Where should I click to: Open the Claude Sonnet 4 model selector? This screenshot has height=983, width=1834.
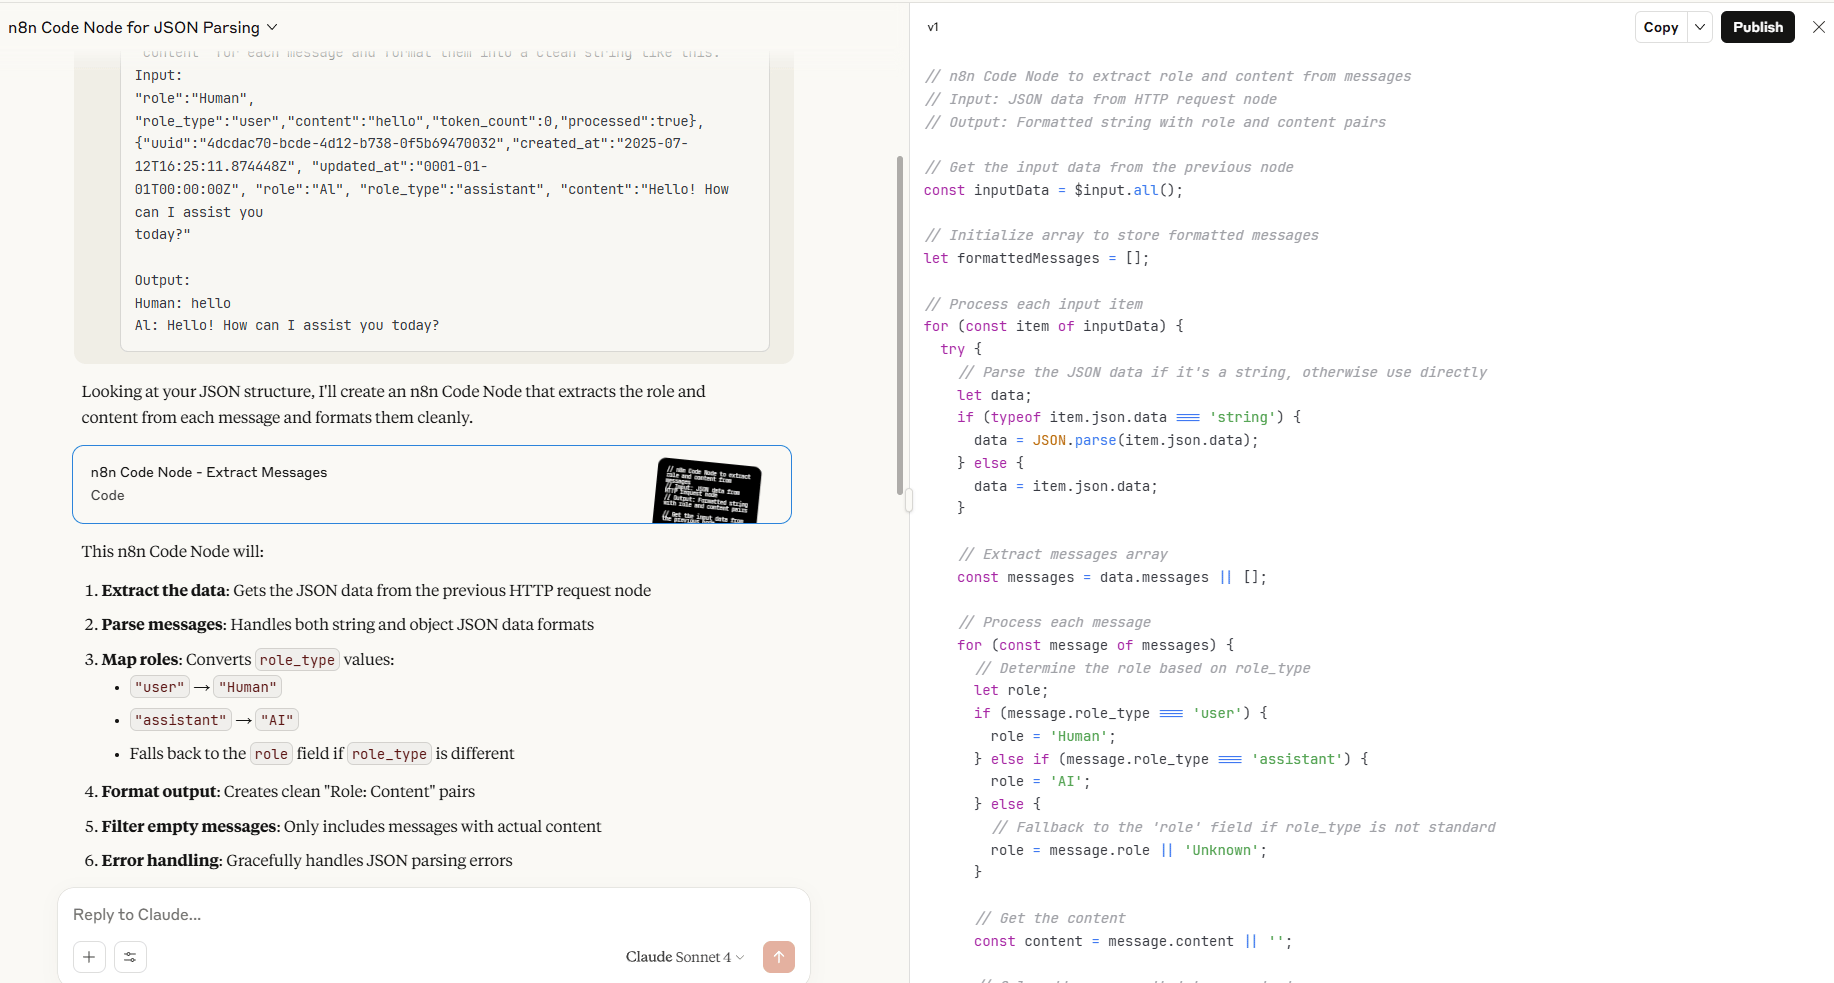(x=685, y=957)
